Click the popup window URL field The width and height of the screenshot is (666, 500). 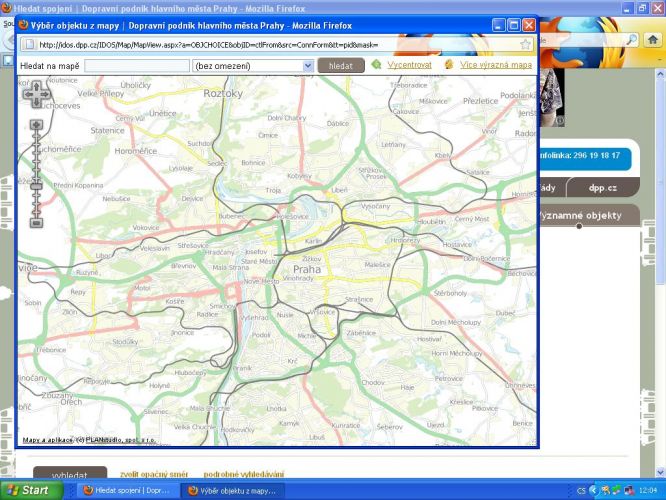(276, 45)
